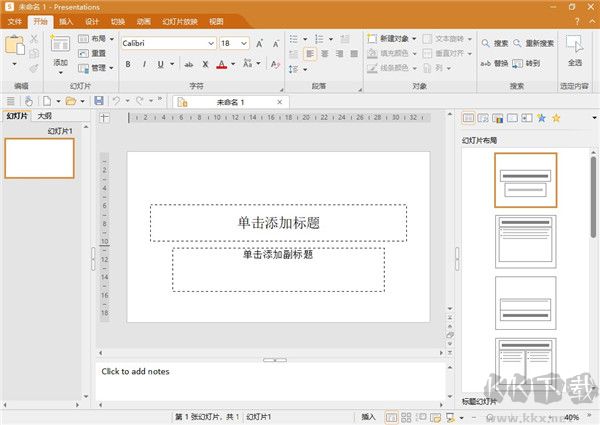This screenshot has width=600, height=425.
Task: Click the new document icon
Action: 47,101
